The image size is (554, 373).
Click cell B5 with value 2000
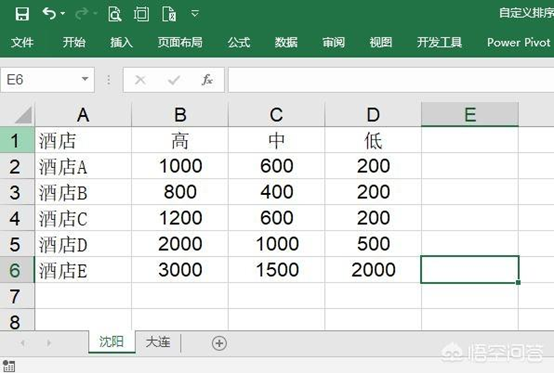click(180, 244)
